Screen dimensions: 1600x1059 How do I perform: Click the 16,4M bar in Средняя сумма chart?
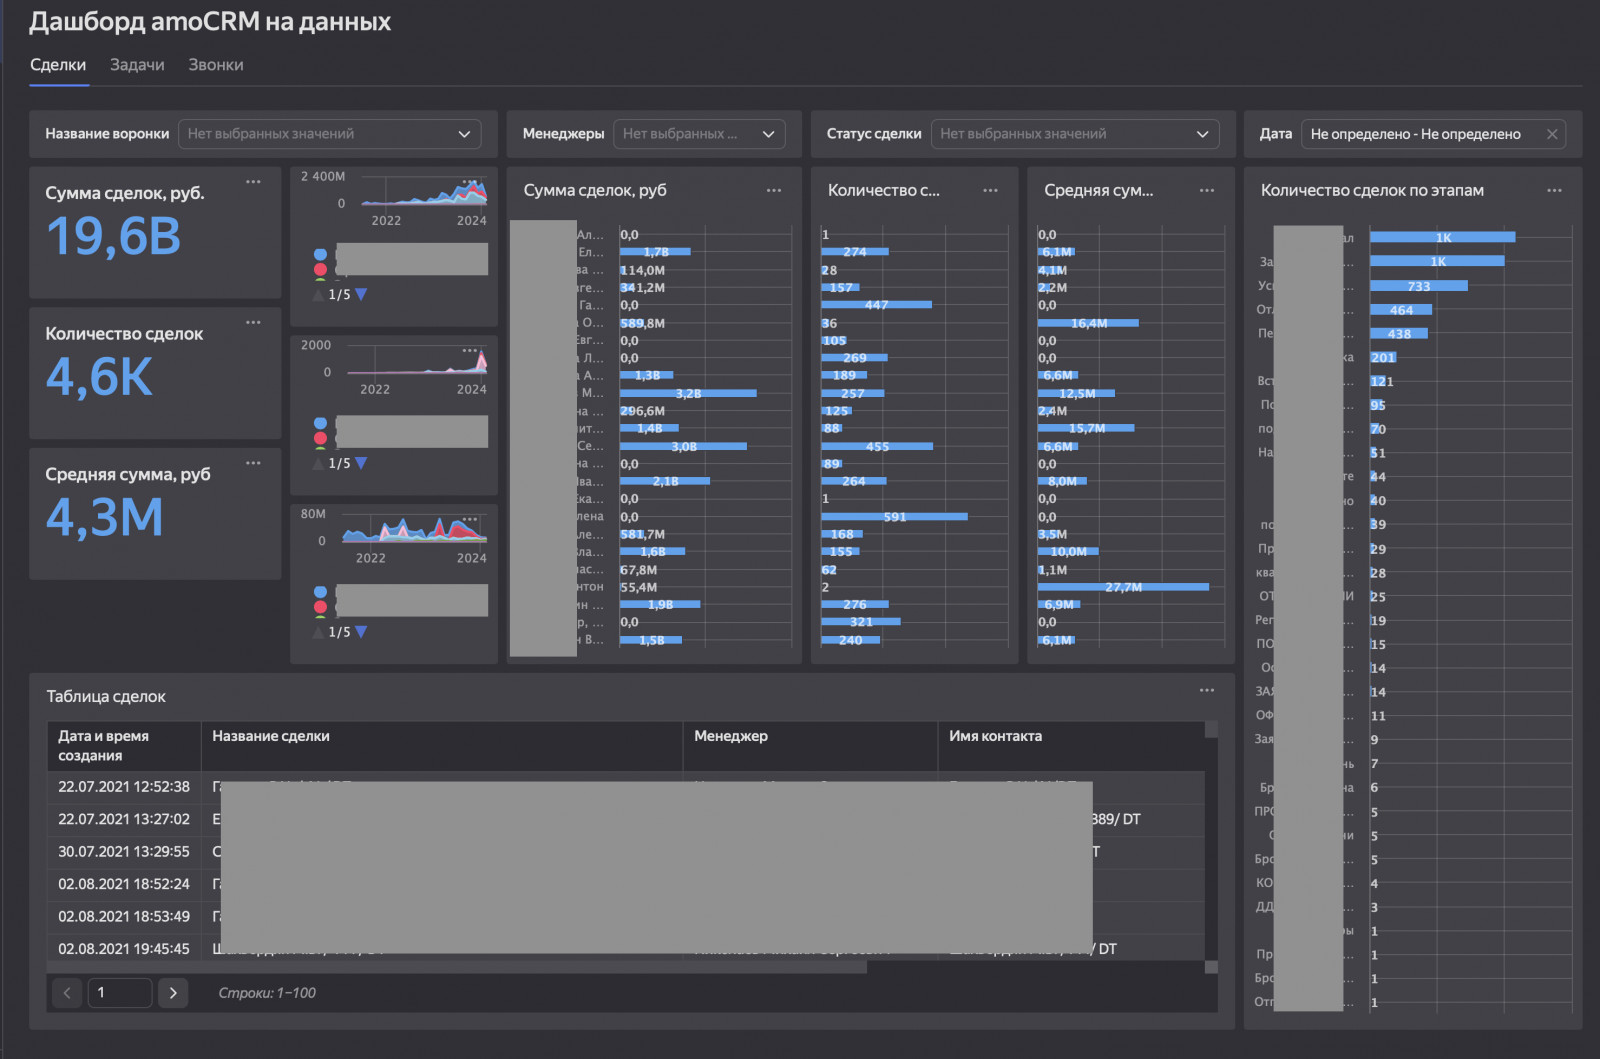[1088, 323]
